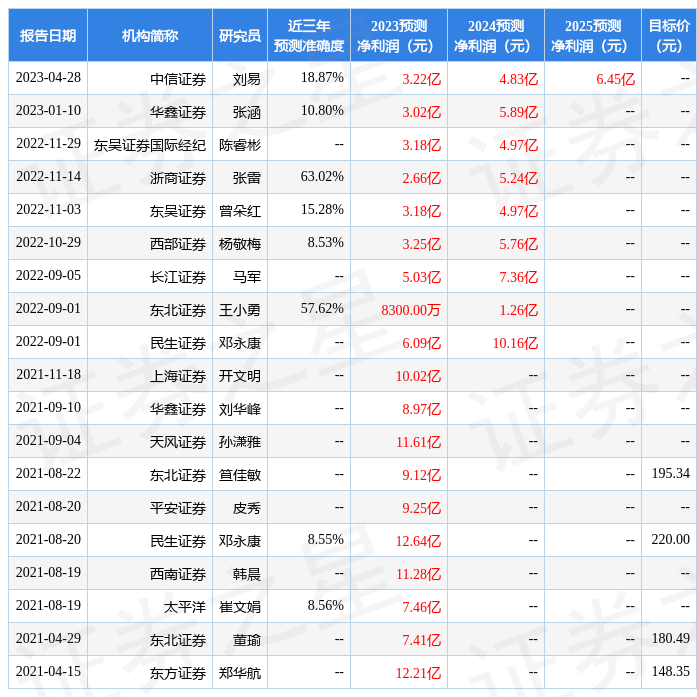This screenshot has width=697, height=697.
Task: Click researcher name 开文明
Action: click(x=240, y=376)
